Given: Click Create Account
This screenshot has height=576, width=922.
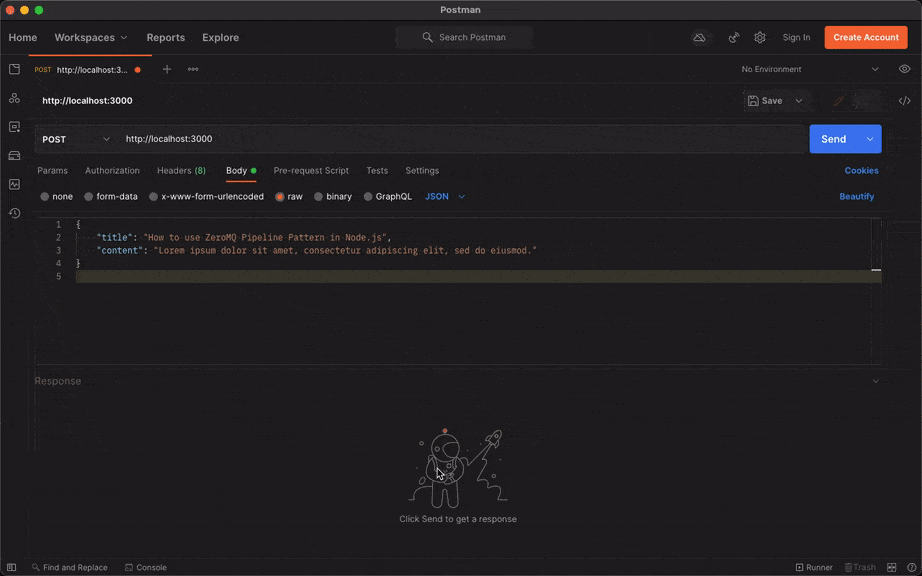Looking at the screenshot, I should 866,38.
